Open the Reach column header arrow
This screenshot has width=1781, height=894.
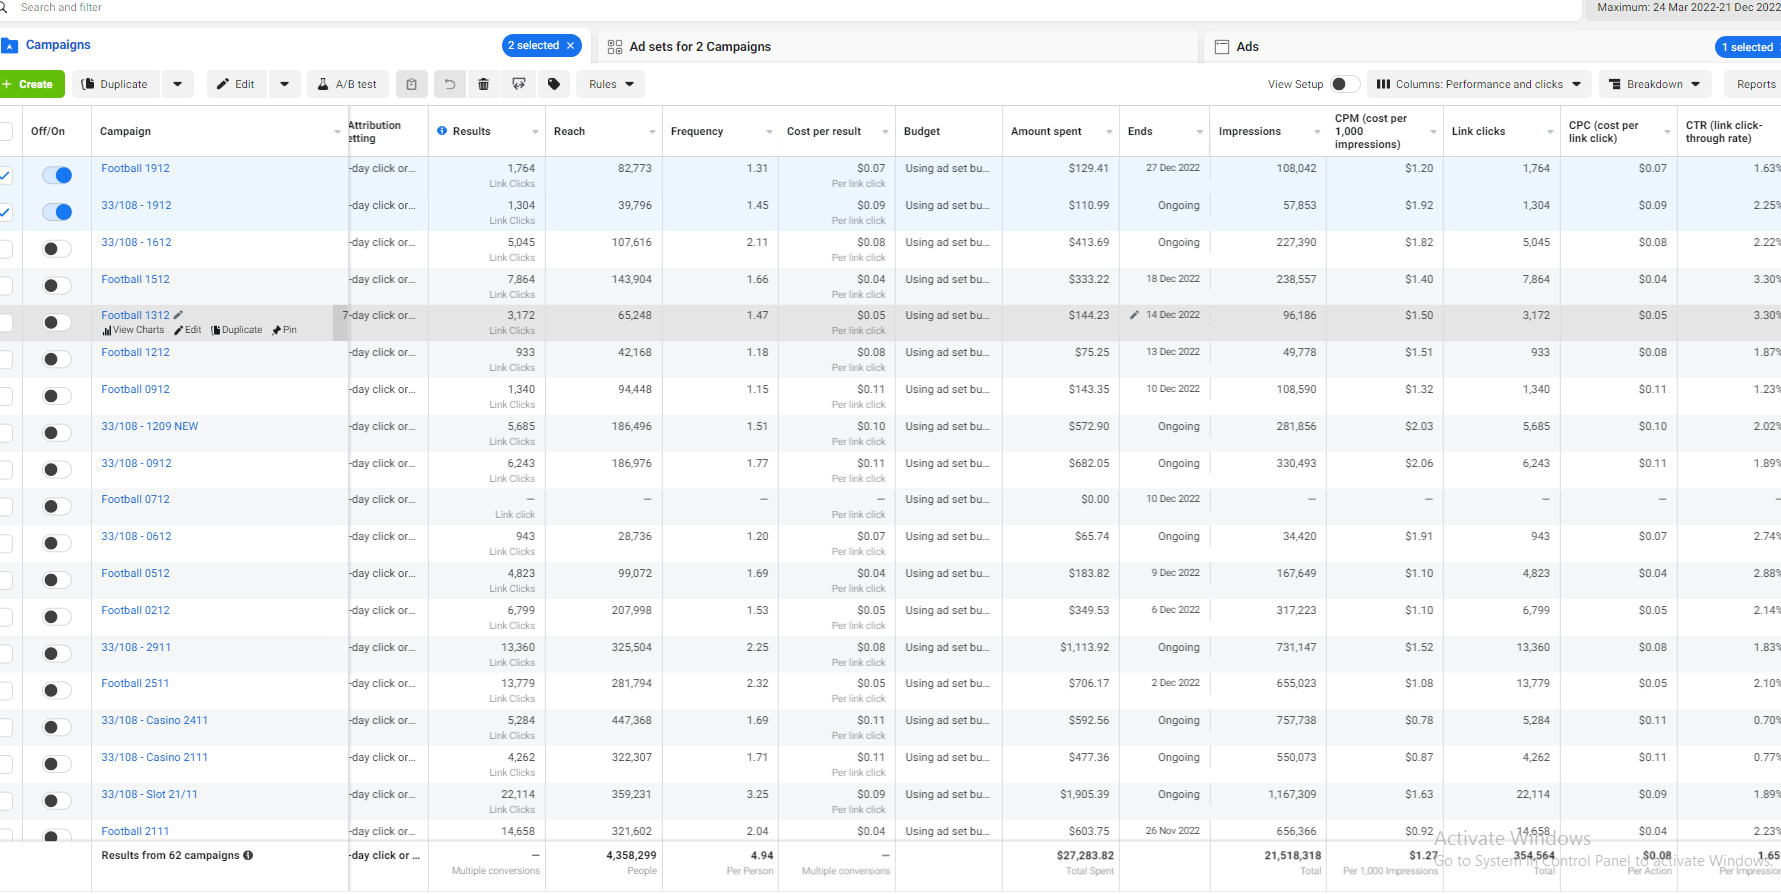[x=652, y=132]
